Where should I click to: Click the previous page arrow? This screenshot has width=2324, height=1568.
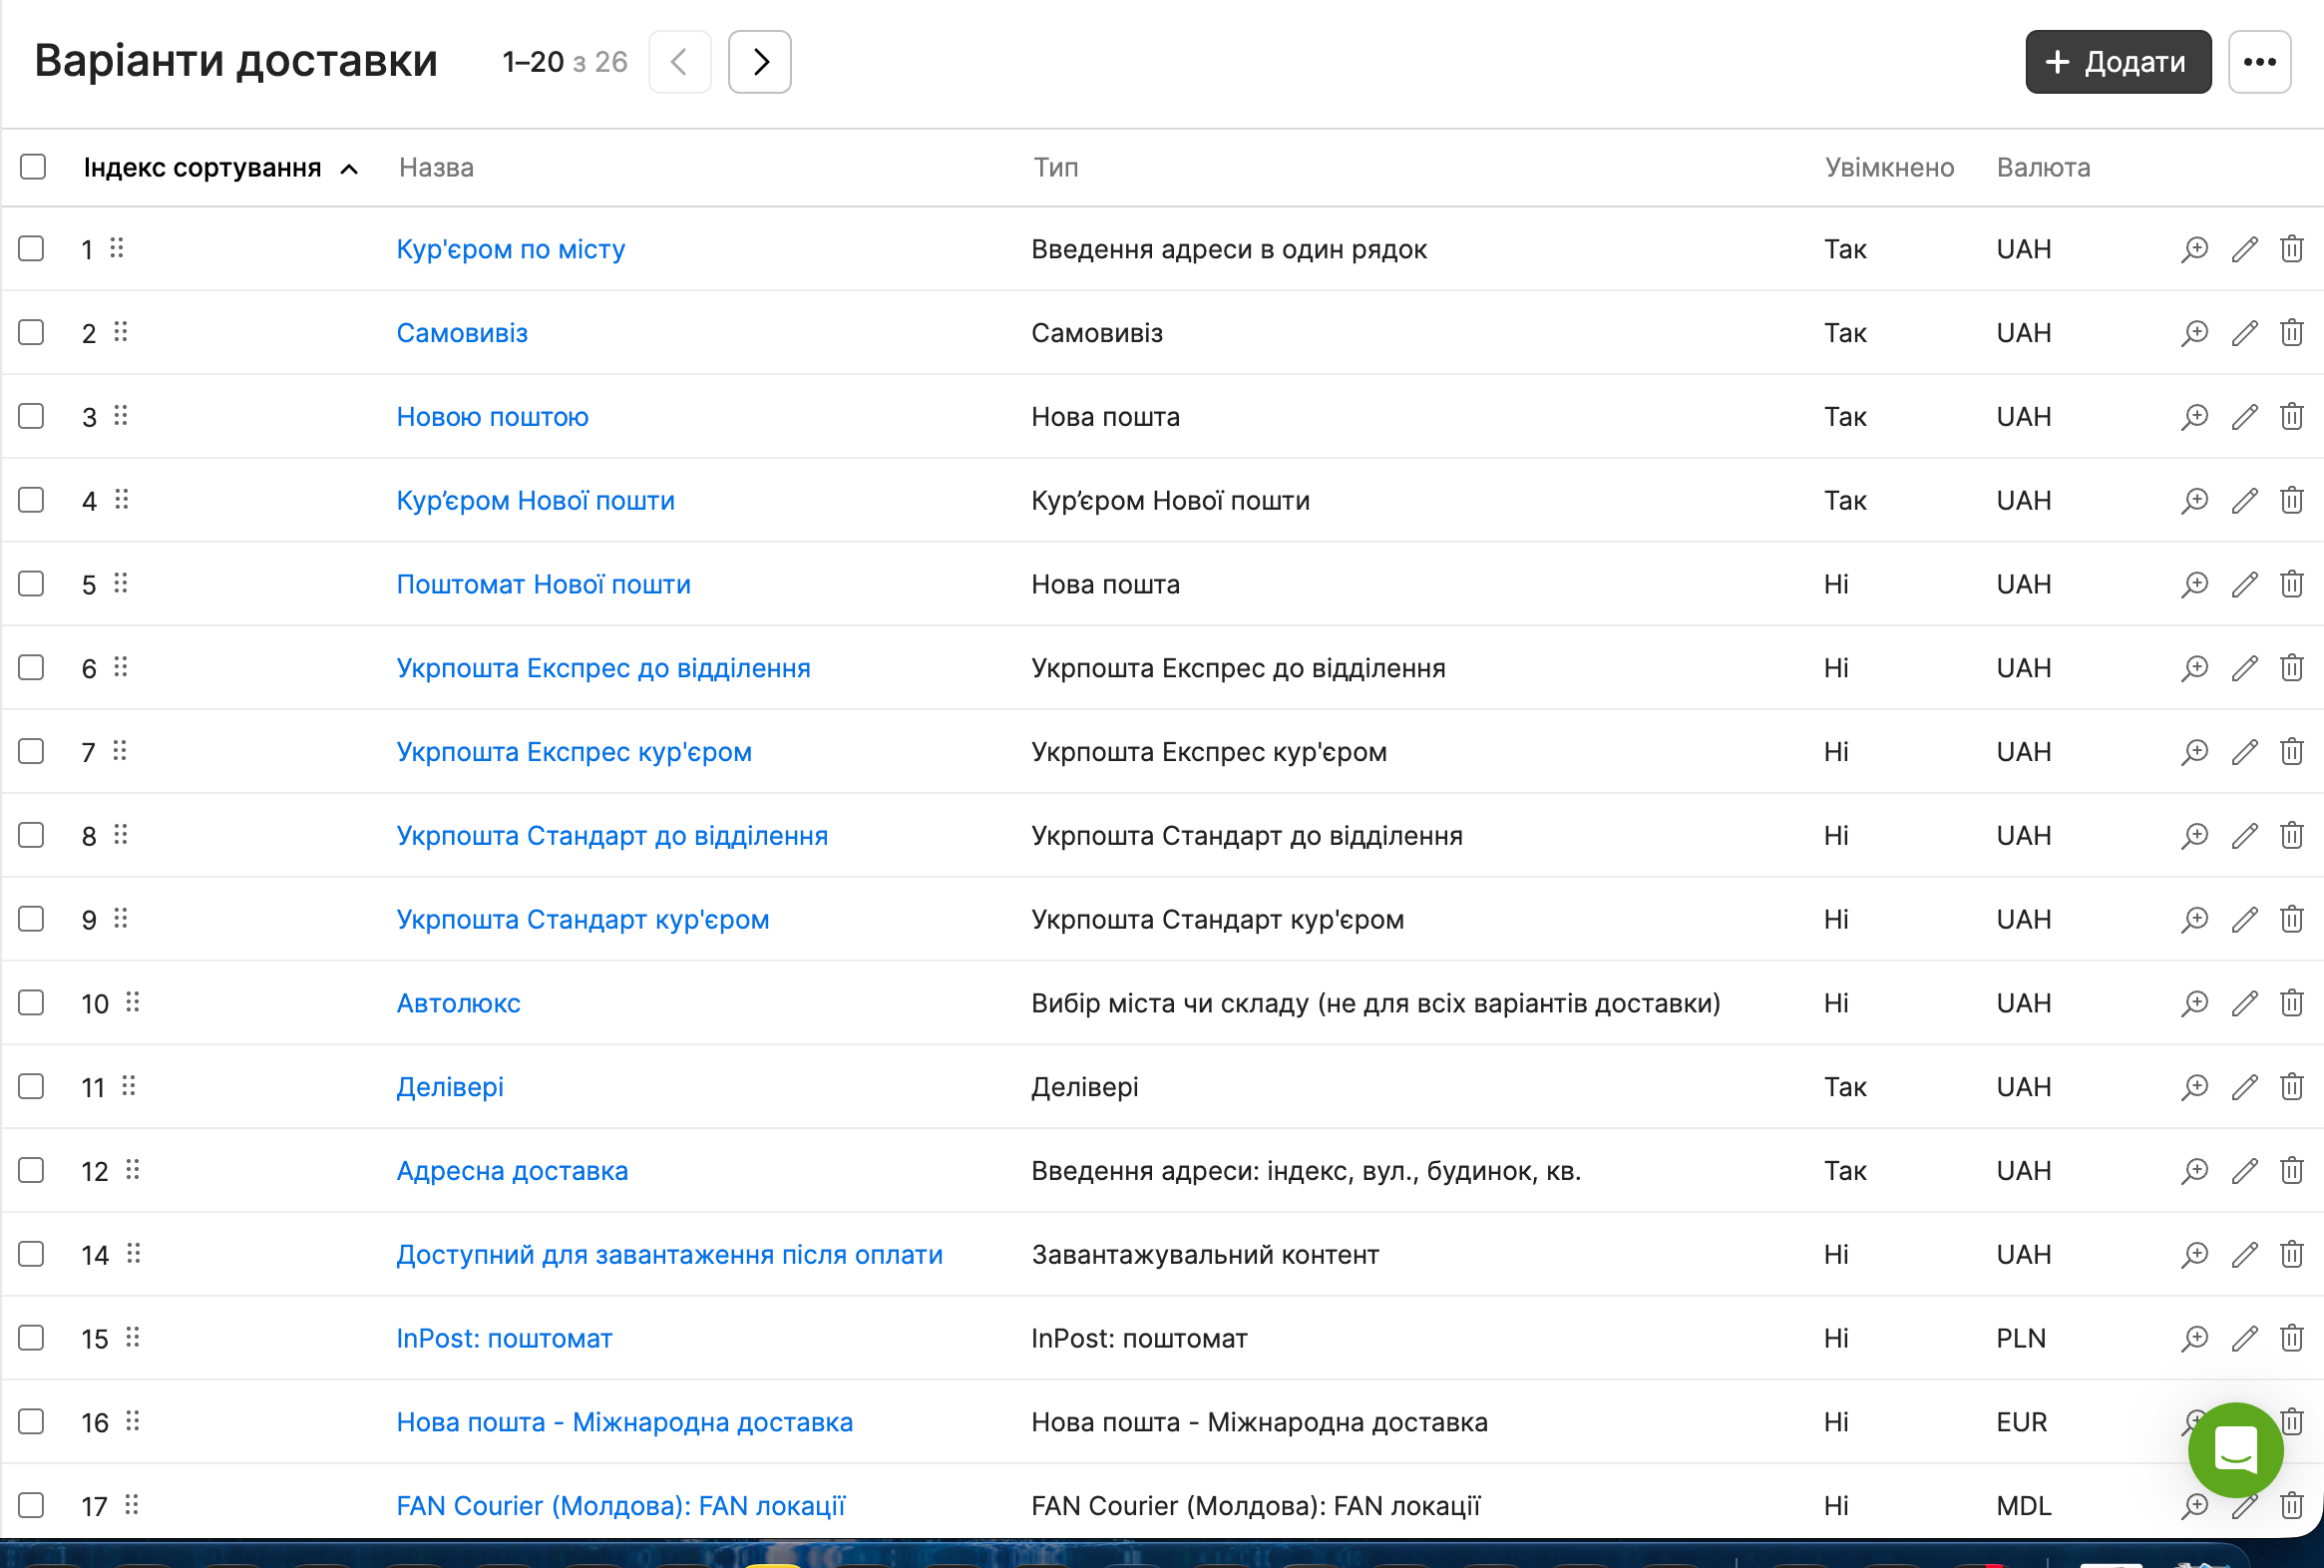(x=680, y=62)
